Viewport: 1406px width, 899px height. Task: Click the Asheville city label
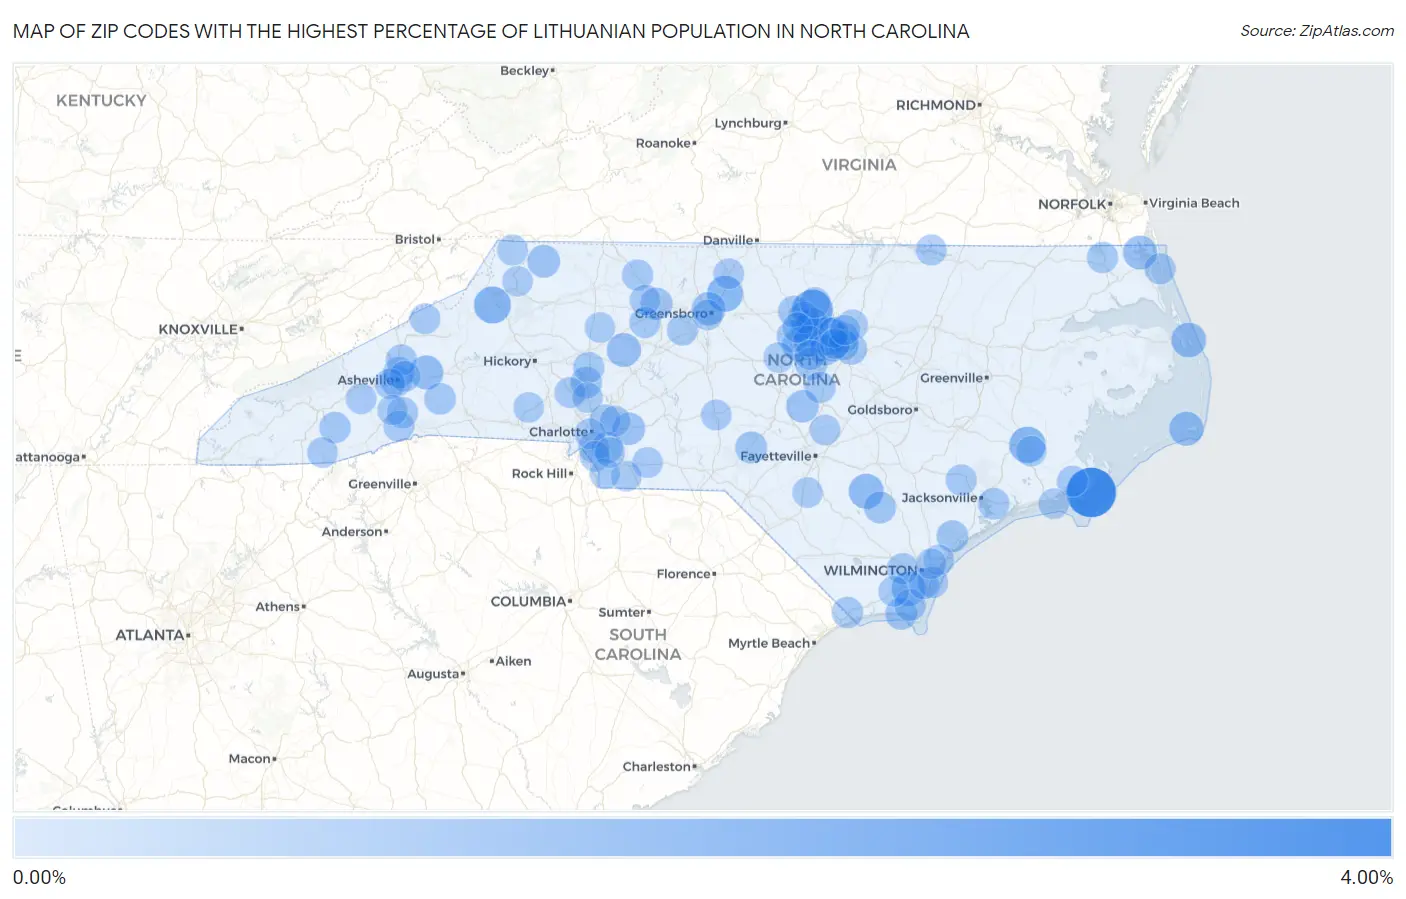click(x=365, y=380)
